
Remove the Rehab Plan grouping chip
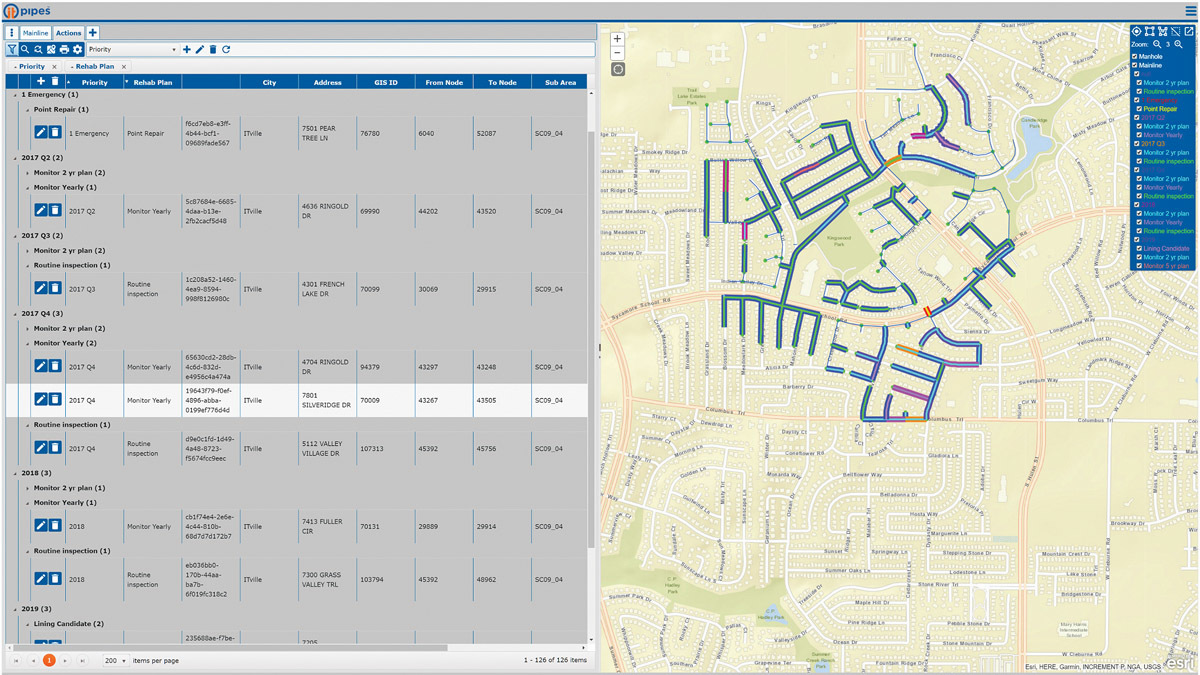[124, 66]
